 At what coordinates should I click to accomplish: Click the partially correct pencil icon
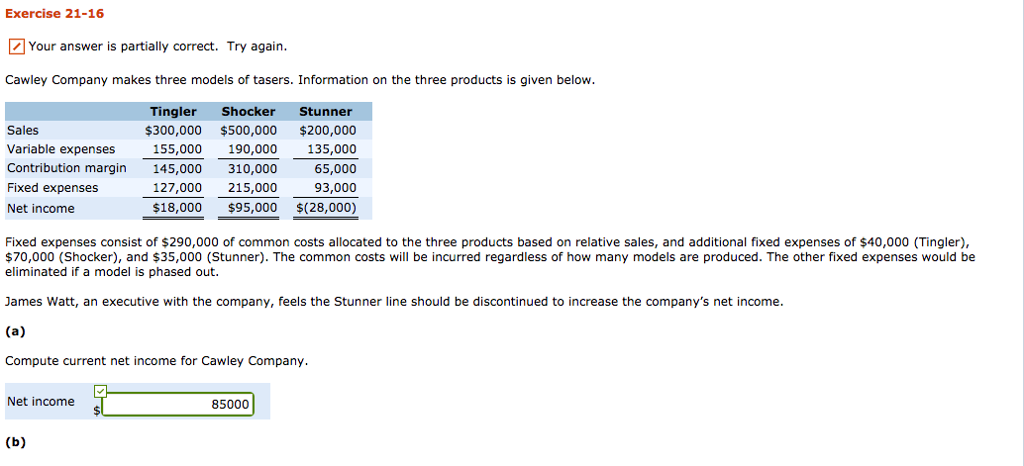coord(16,47)
